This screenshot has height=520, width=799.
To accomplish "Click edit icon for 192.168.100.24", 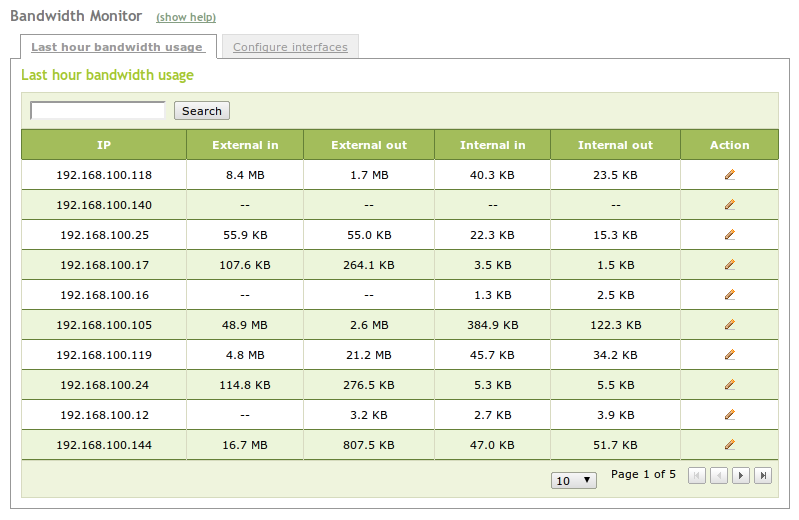I will [x=729, y=385].
